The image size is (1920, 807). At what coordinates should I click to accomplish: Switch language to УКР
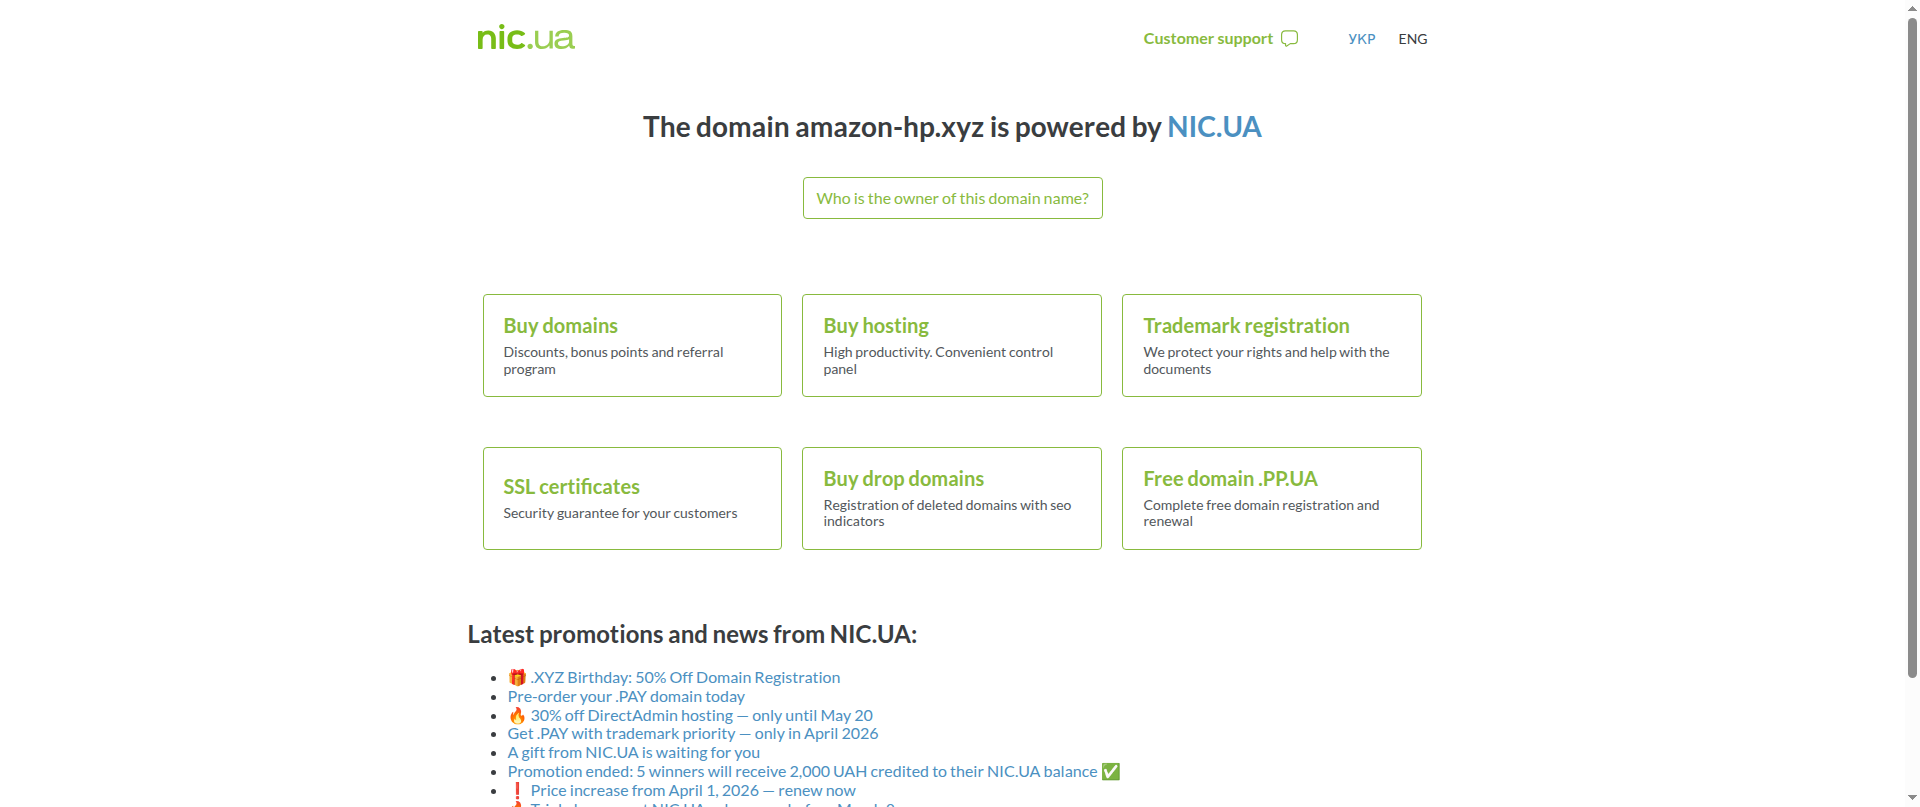tap(1362, 39)
